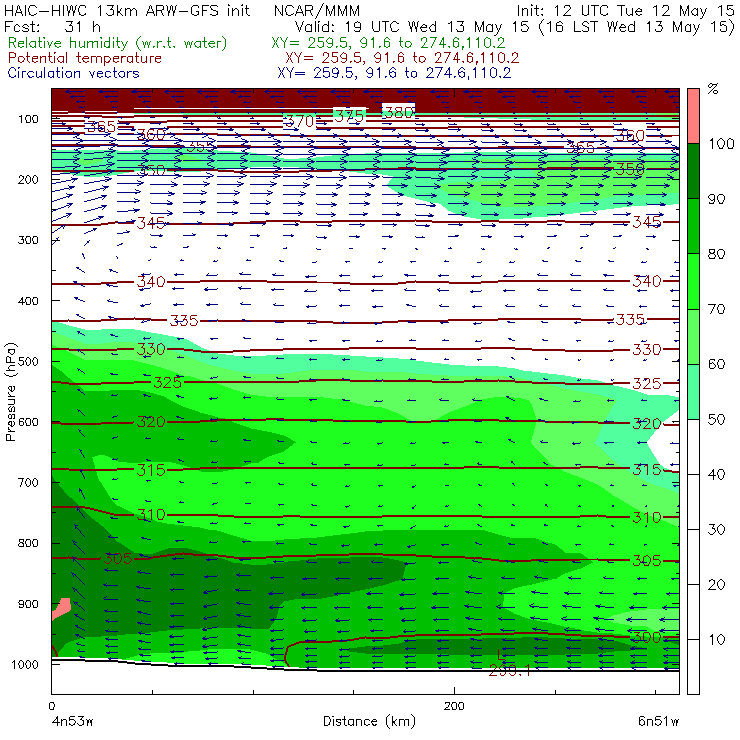Viewport: 740px width, 740px height.
Task: Click the '900' pressure tick label
Action: (x=28, y=604)
